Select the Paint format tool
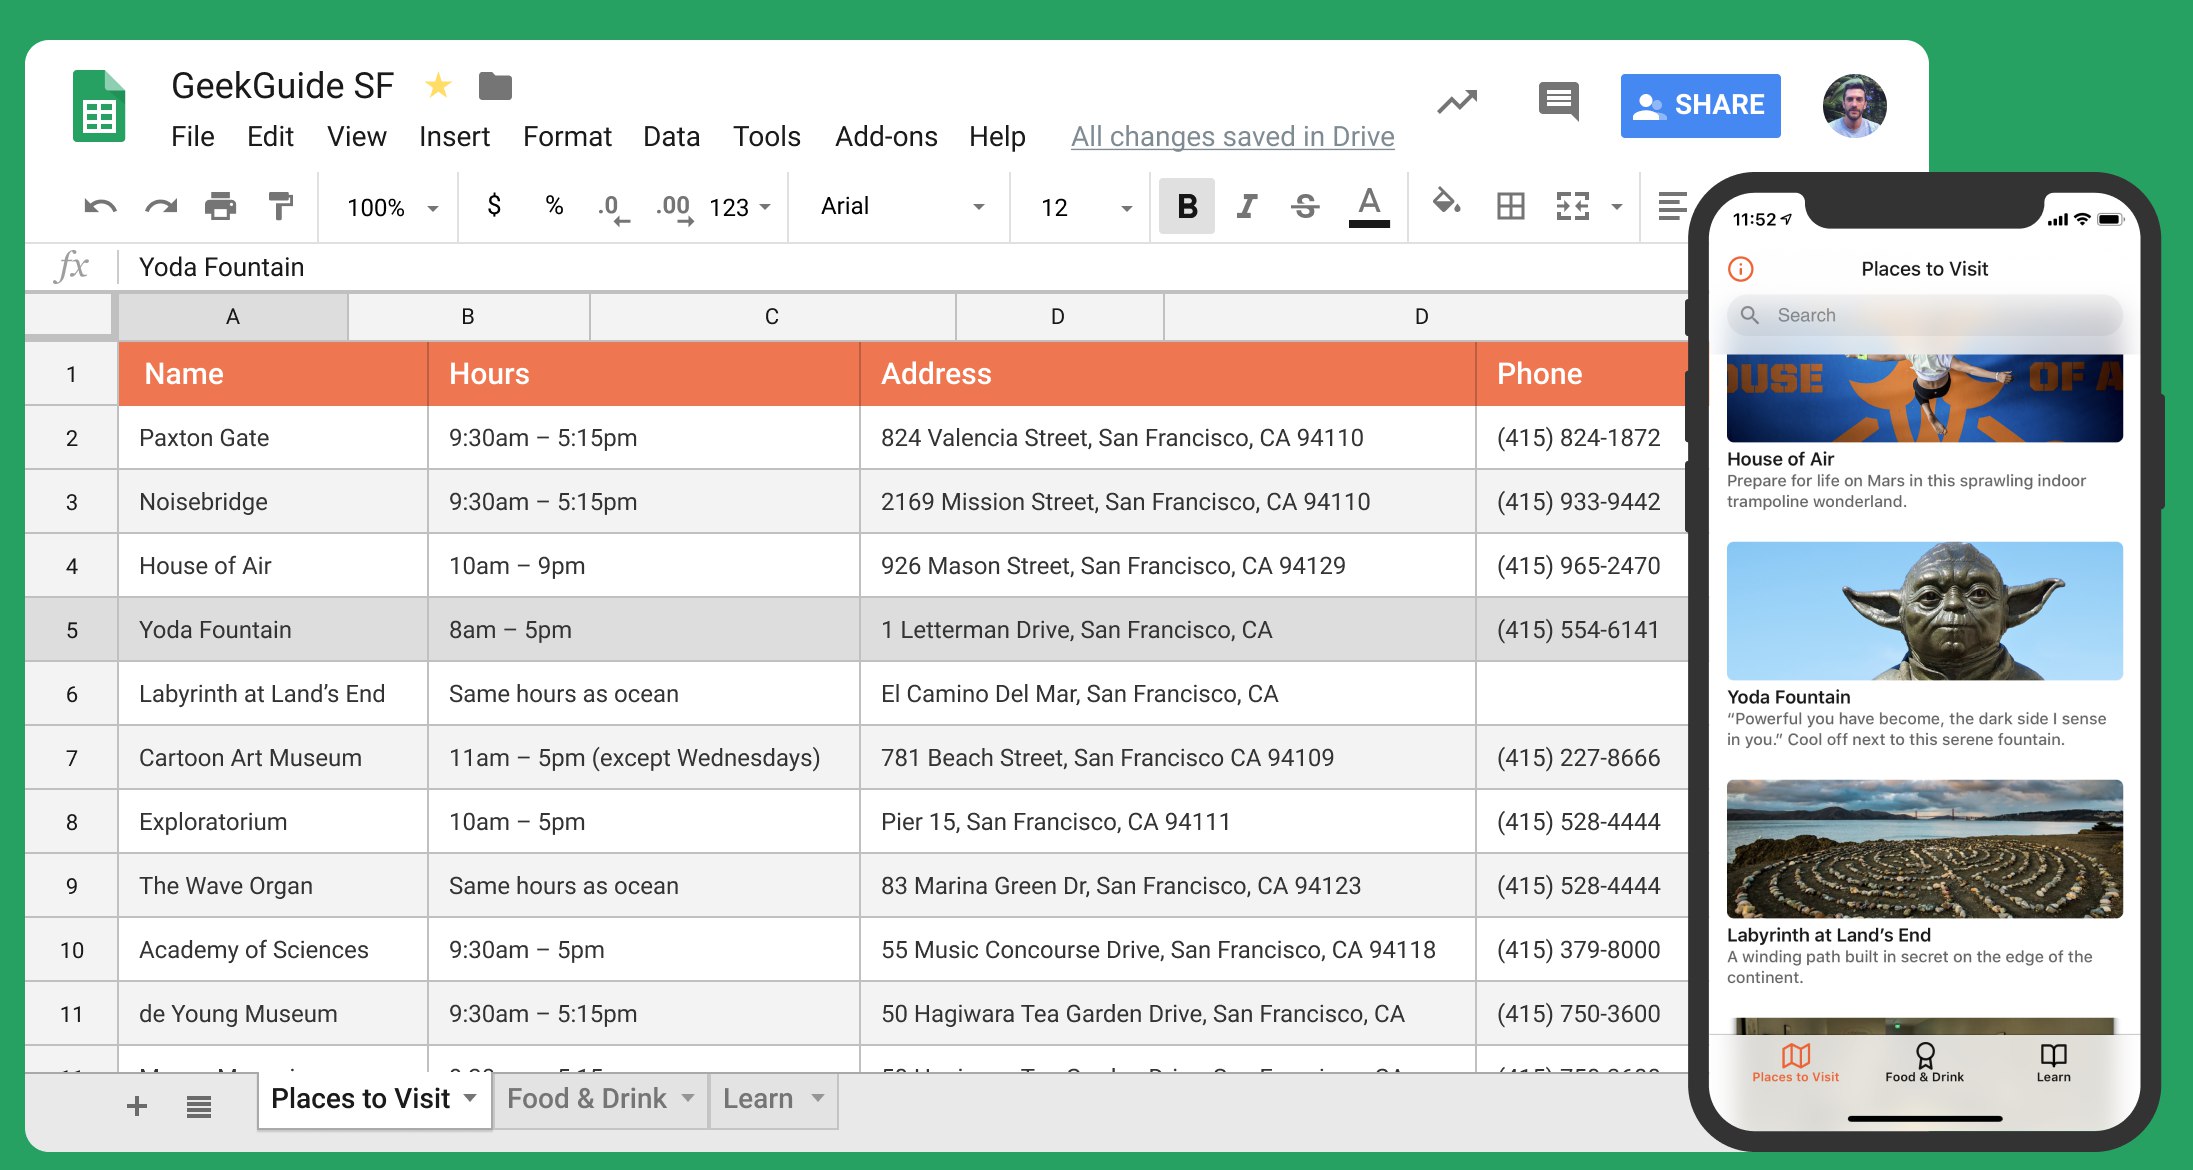The height and width of the screenshot is (1170, 2193). click(281, 206)
